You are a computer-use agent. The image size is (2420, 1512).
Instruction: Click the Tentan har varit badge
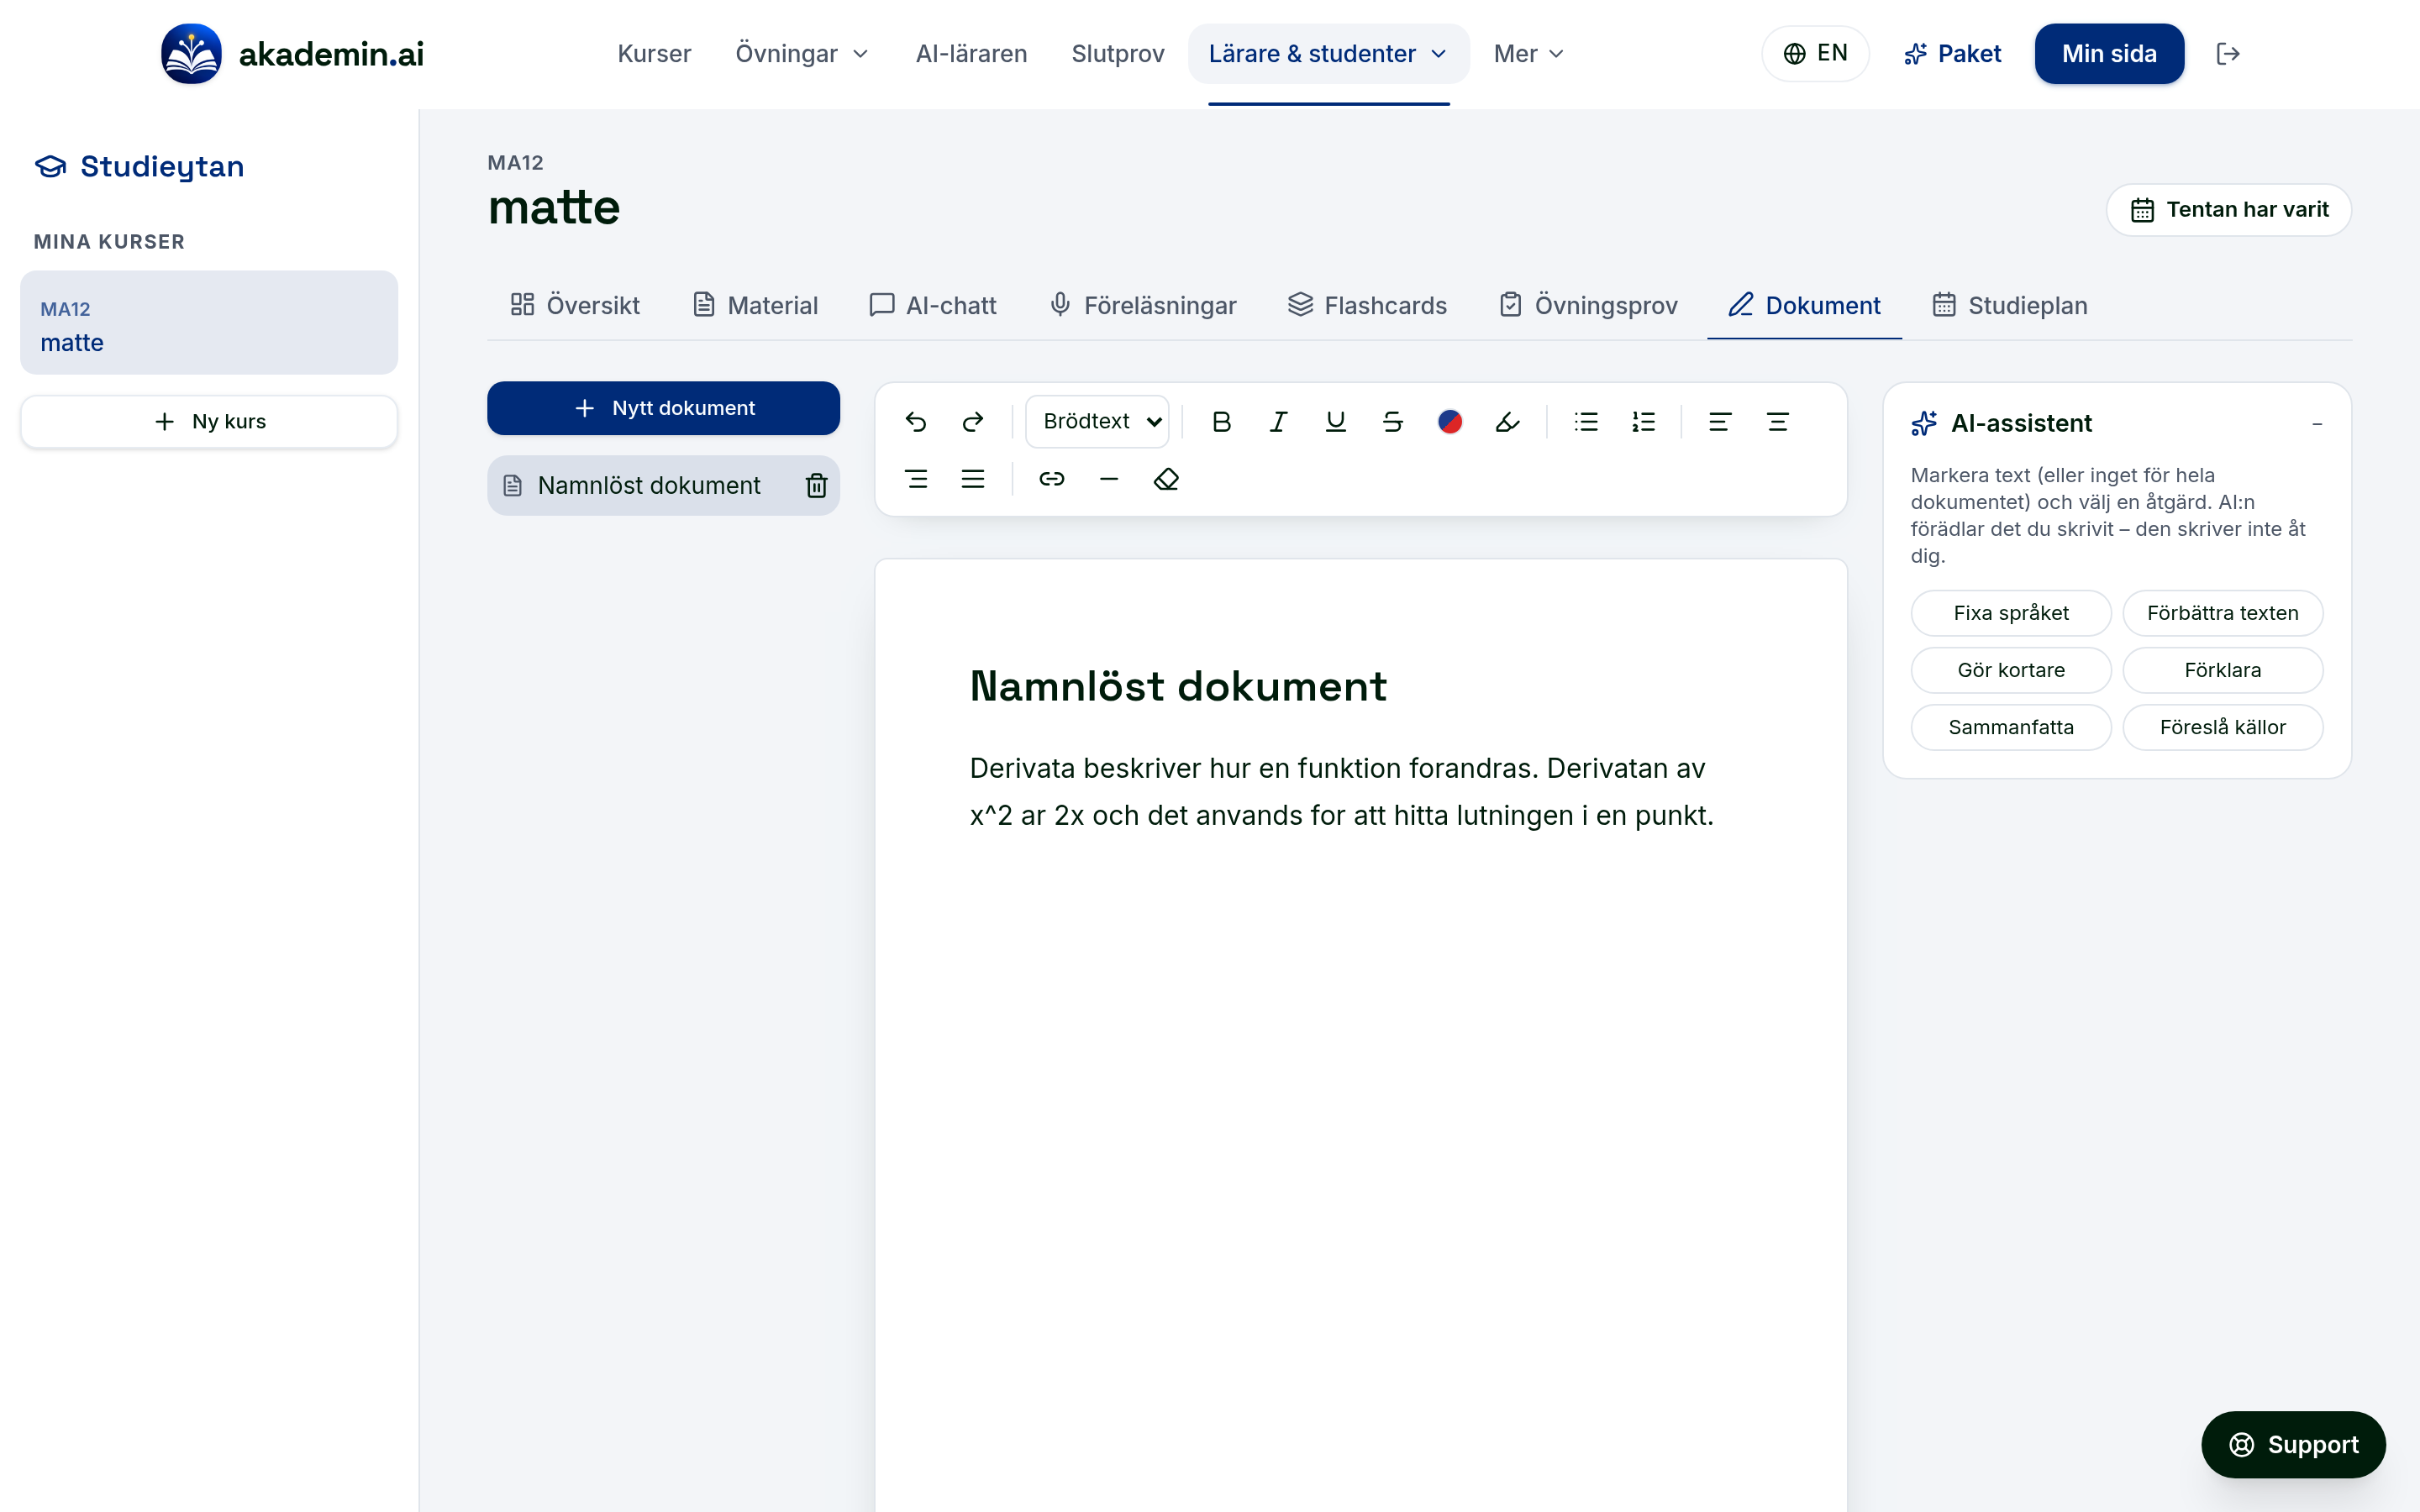tap(2229, 210)
